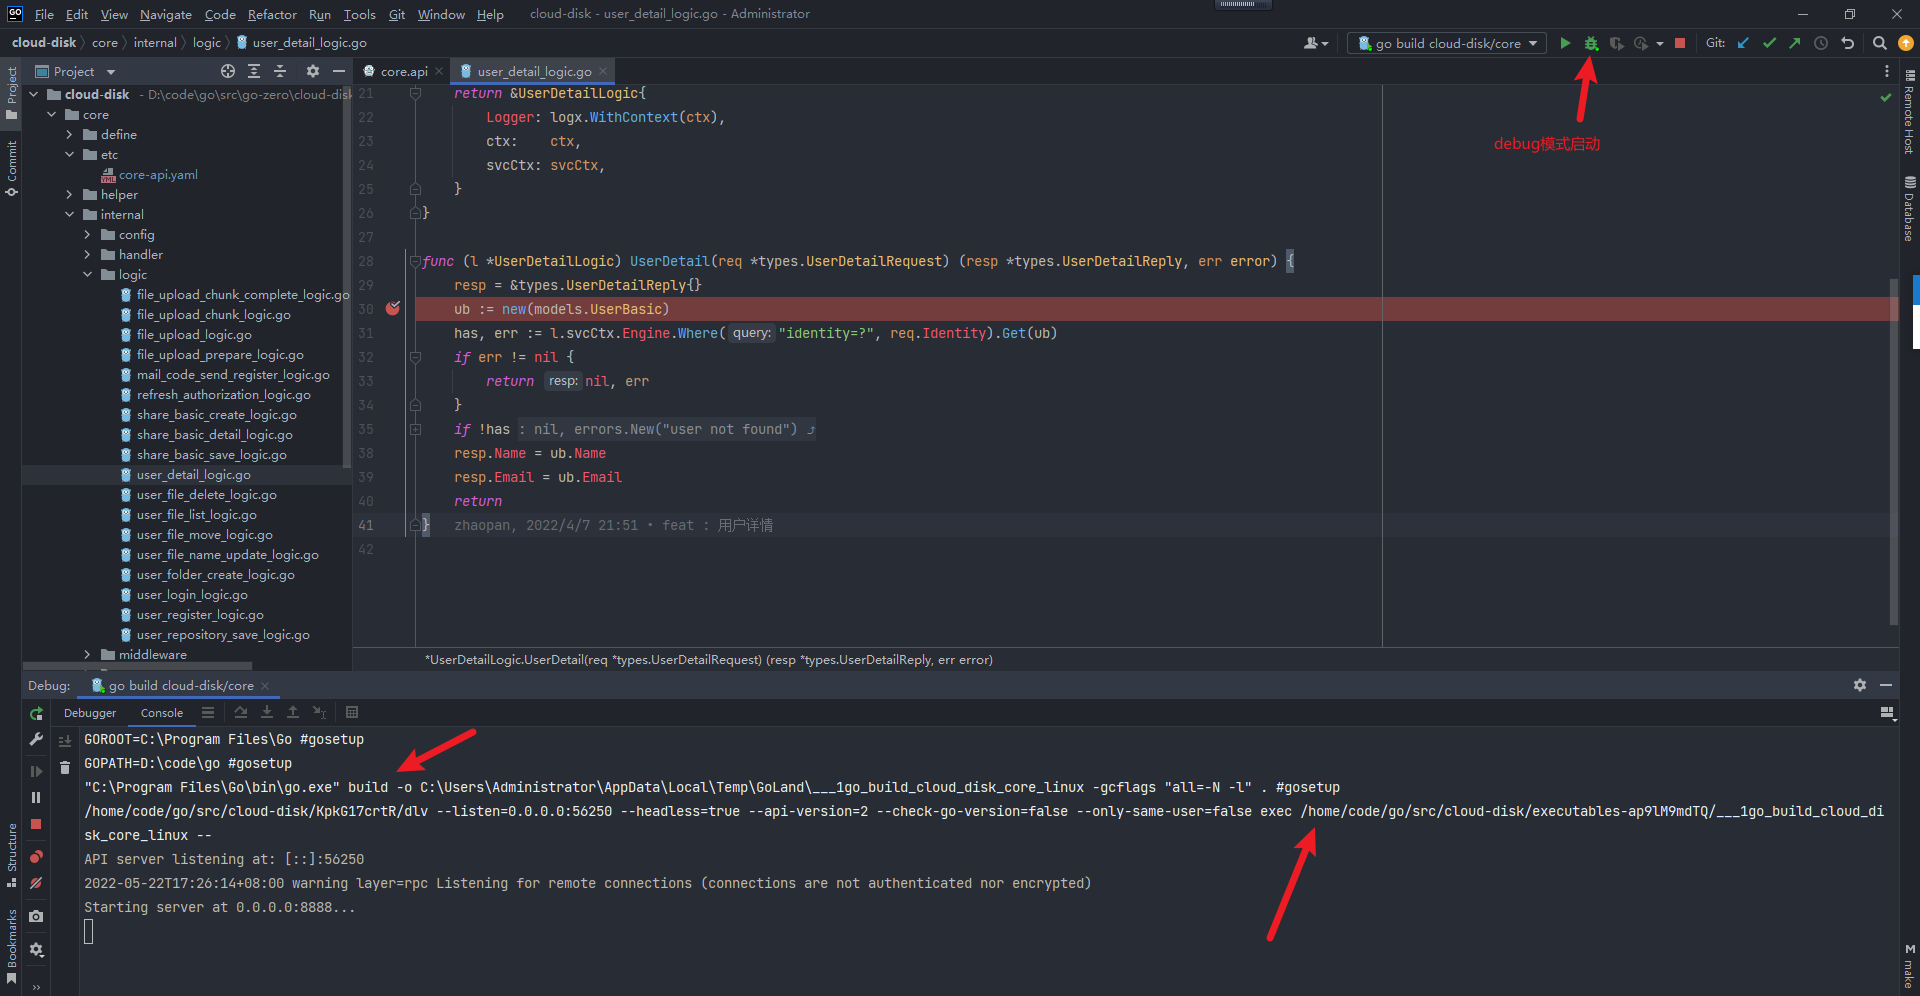Open debug configuration wrench icon
This screenshot has width=1920, height=996.
pyautogui.click(x=36, y=739)
